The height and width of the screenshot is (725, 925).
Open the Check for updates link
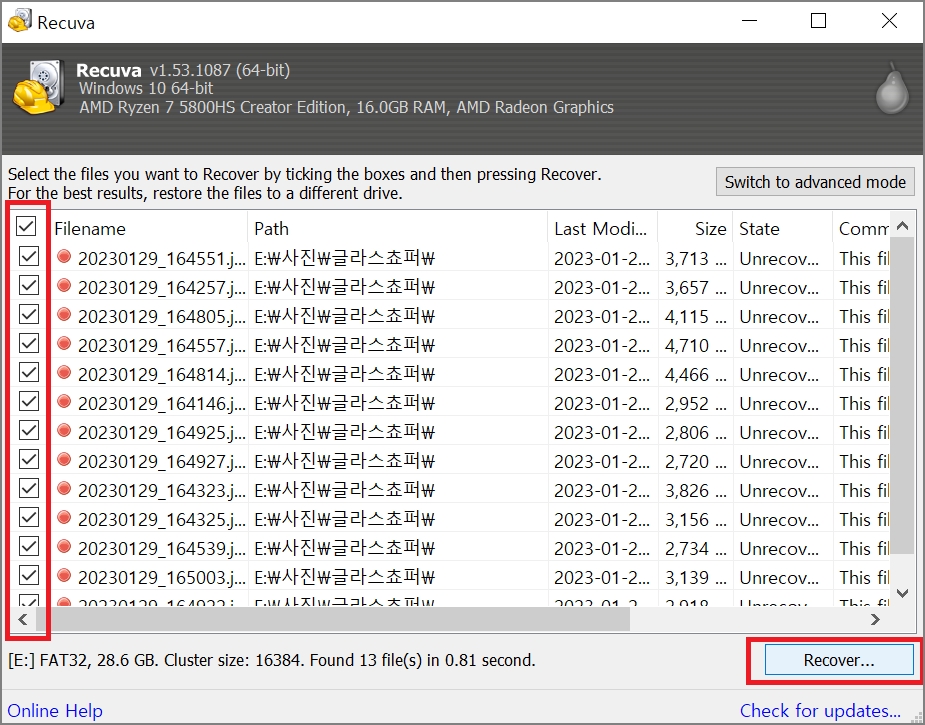[x=820, y=710]
